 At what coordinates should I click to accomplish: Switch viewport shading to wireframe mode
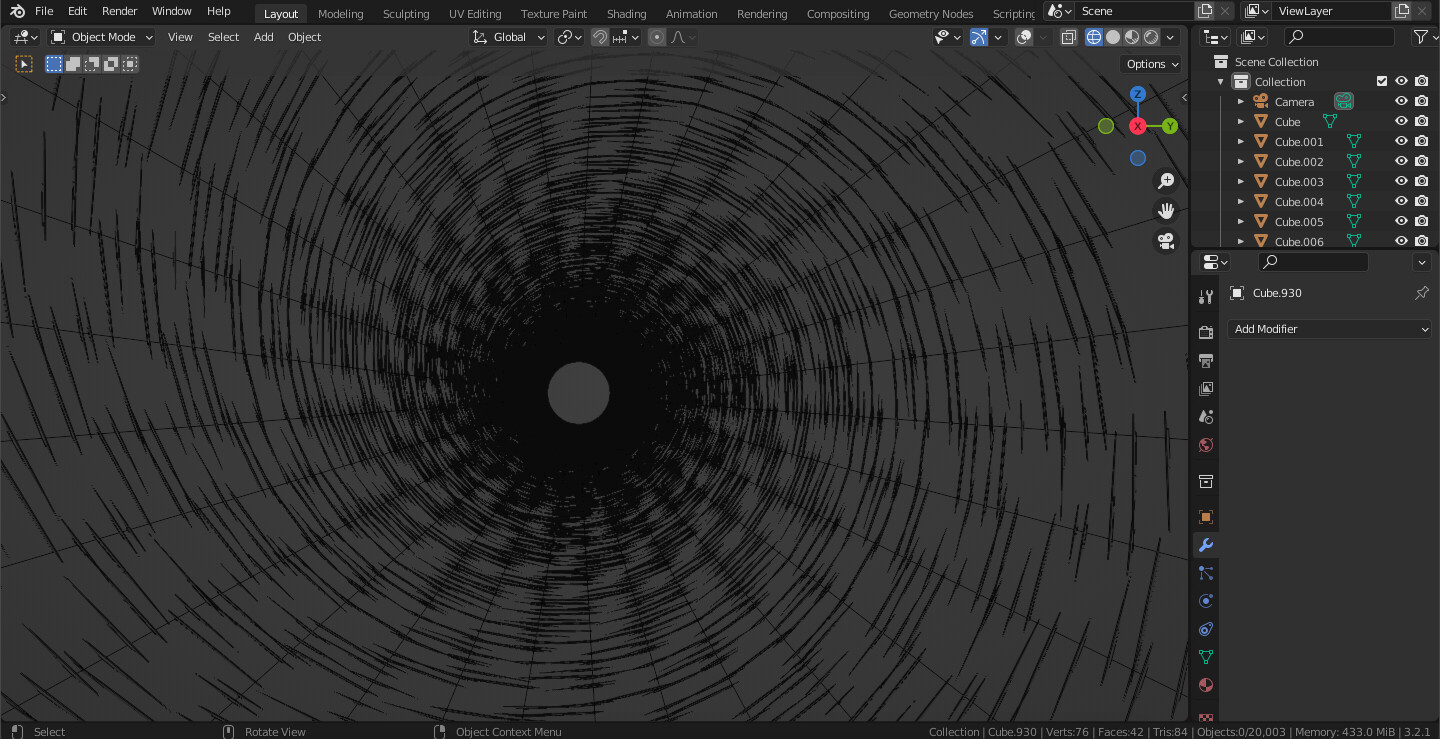1094,37
